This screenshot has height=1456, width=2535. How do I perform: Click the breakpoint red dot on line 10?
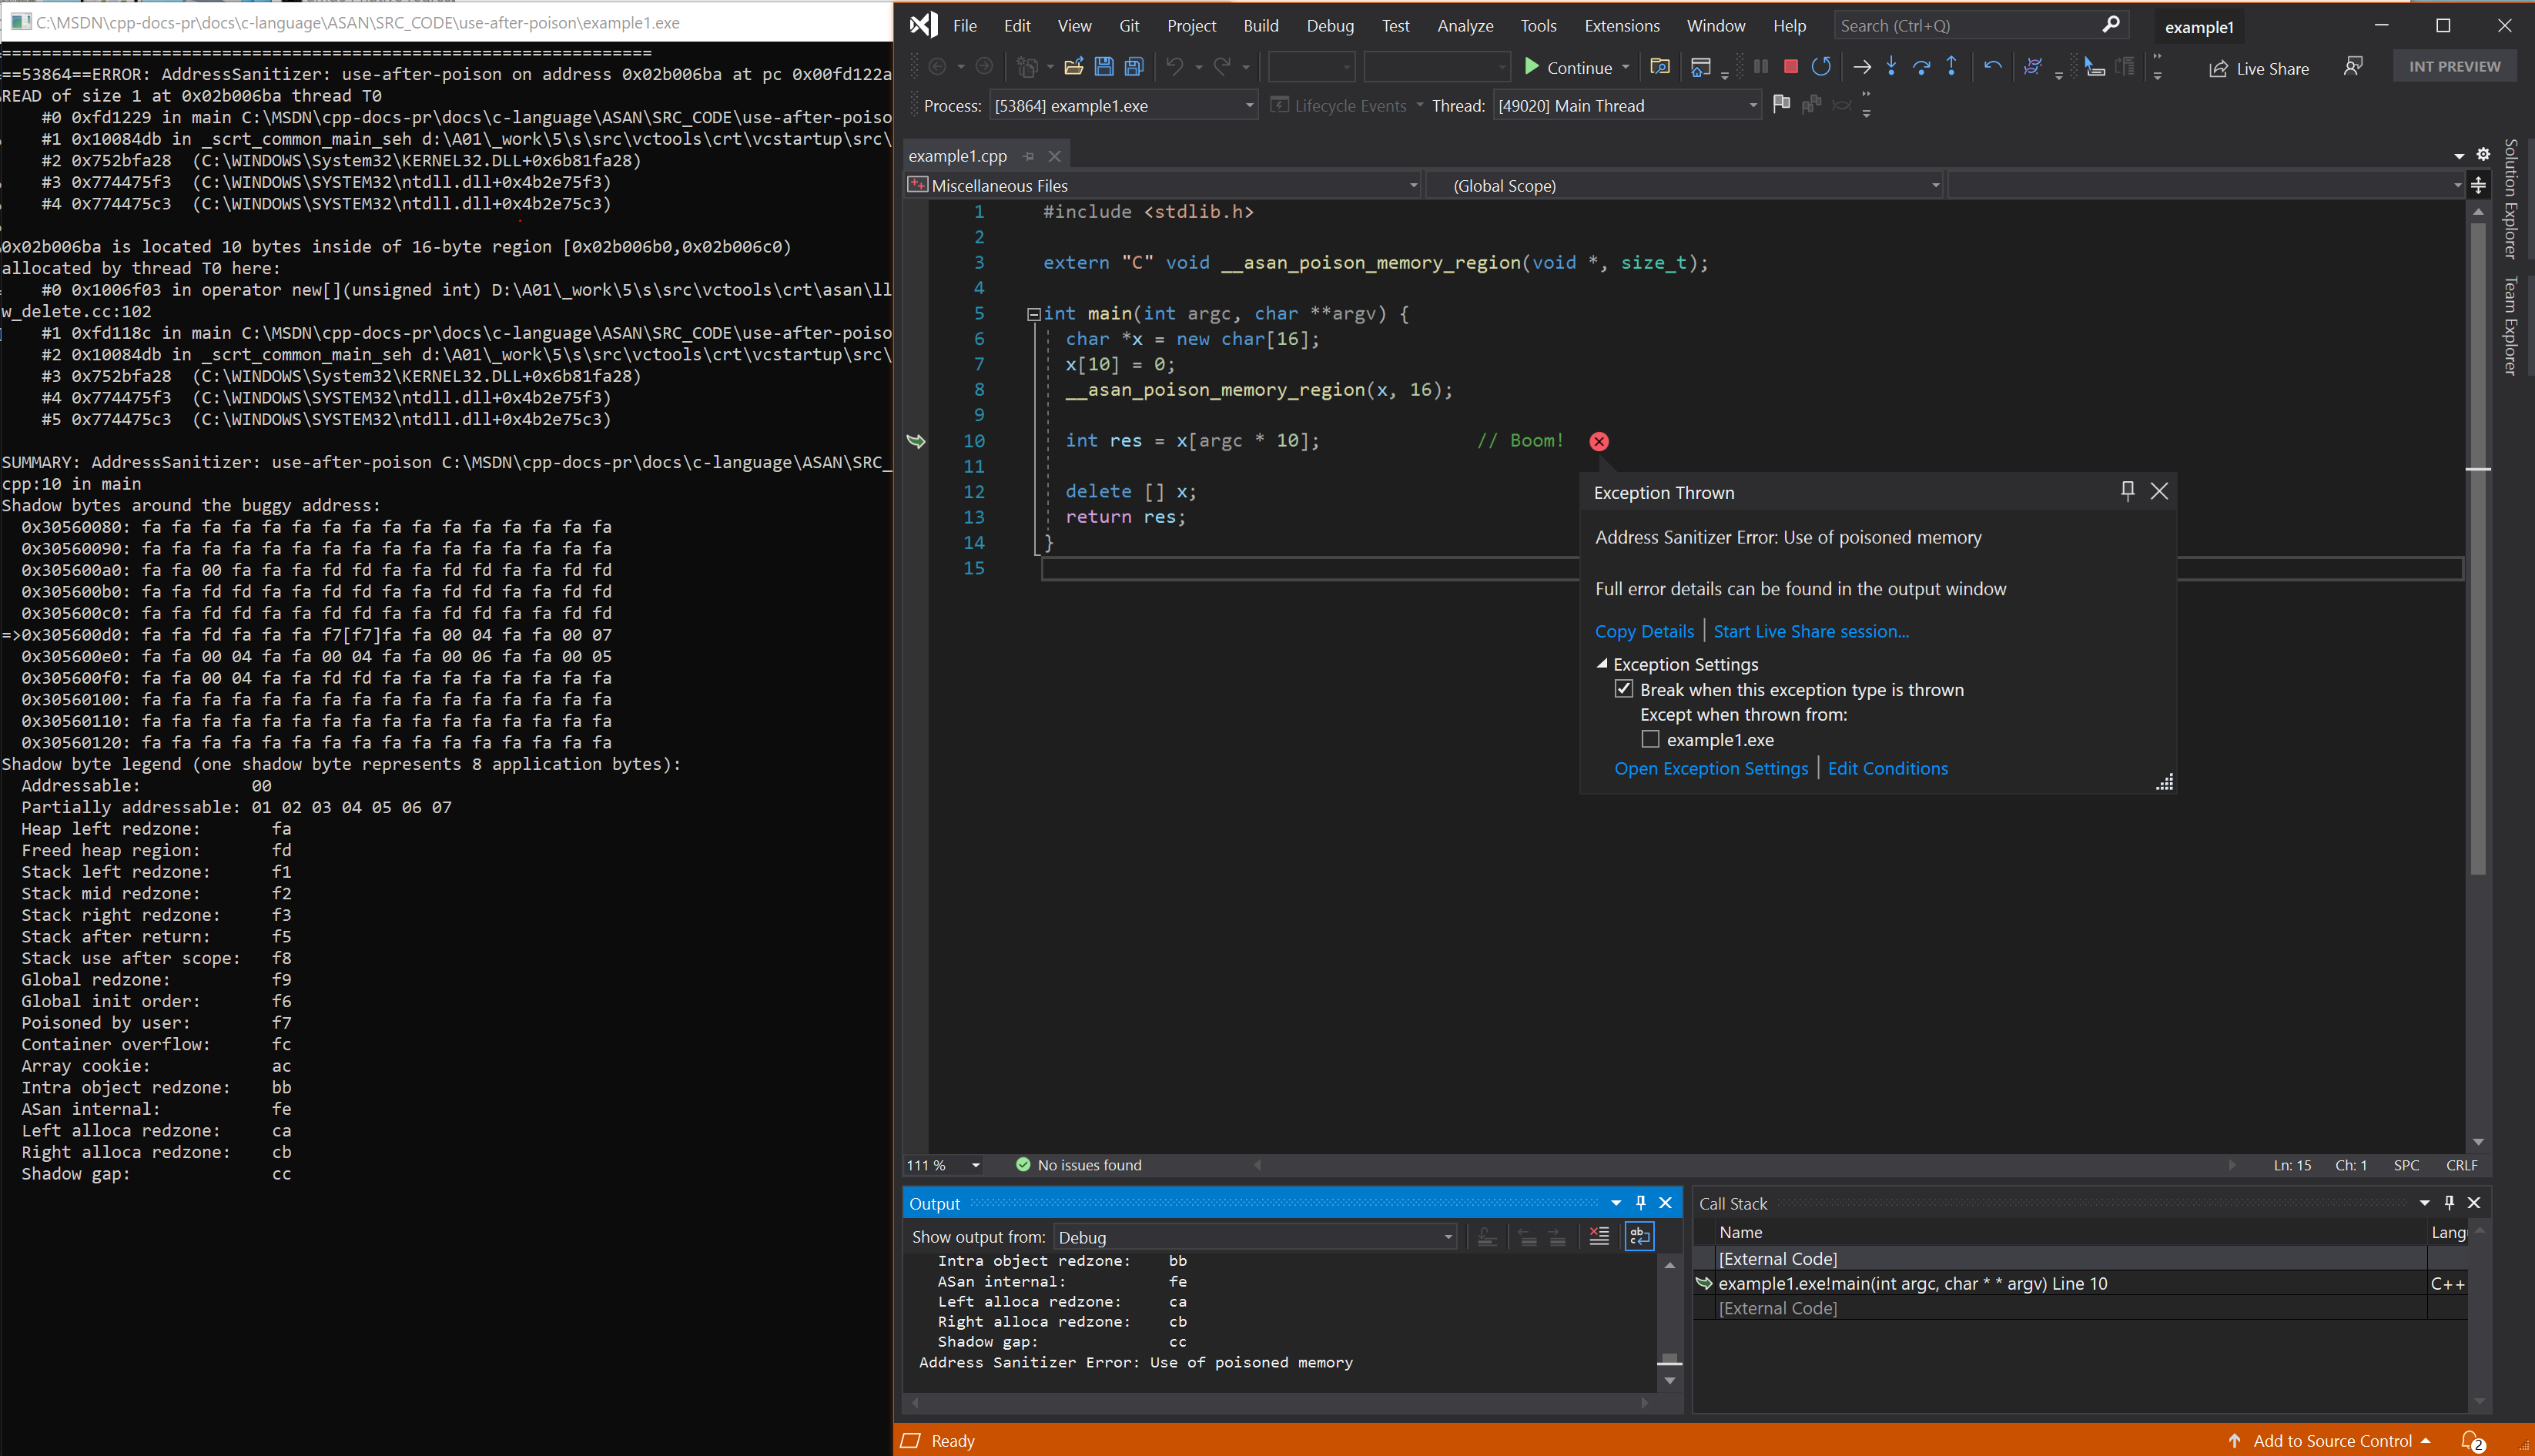(1600, 440)
